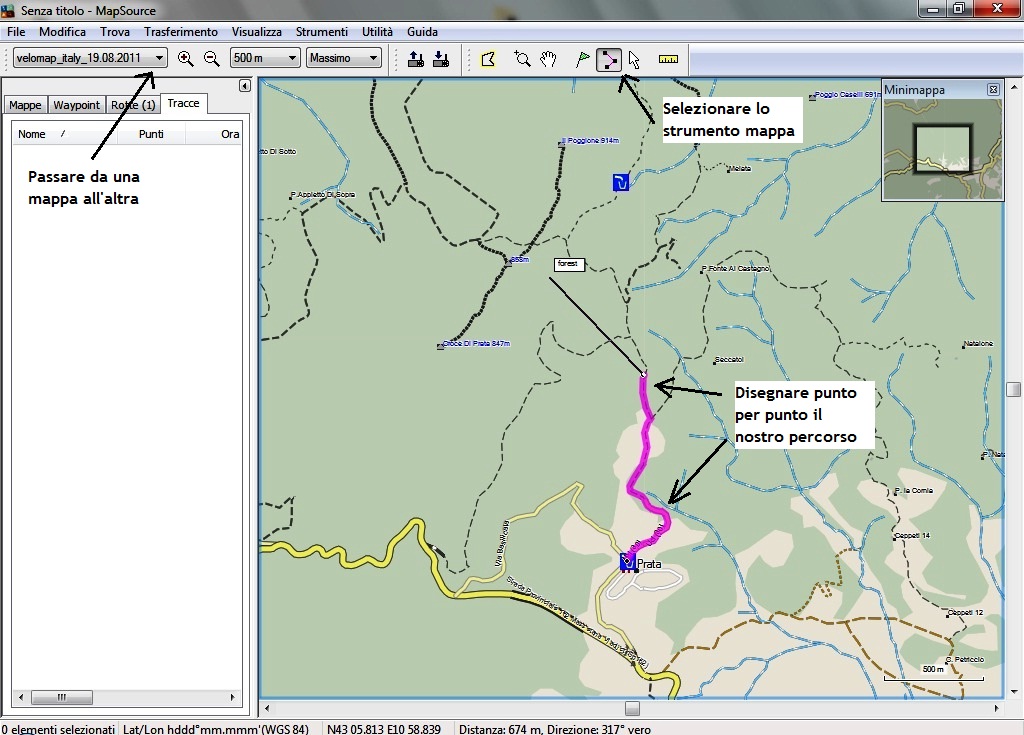This screenshot has height=735, width=1024.
Task: Click the forest tooltip label on map
Action: 569,264
